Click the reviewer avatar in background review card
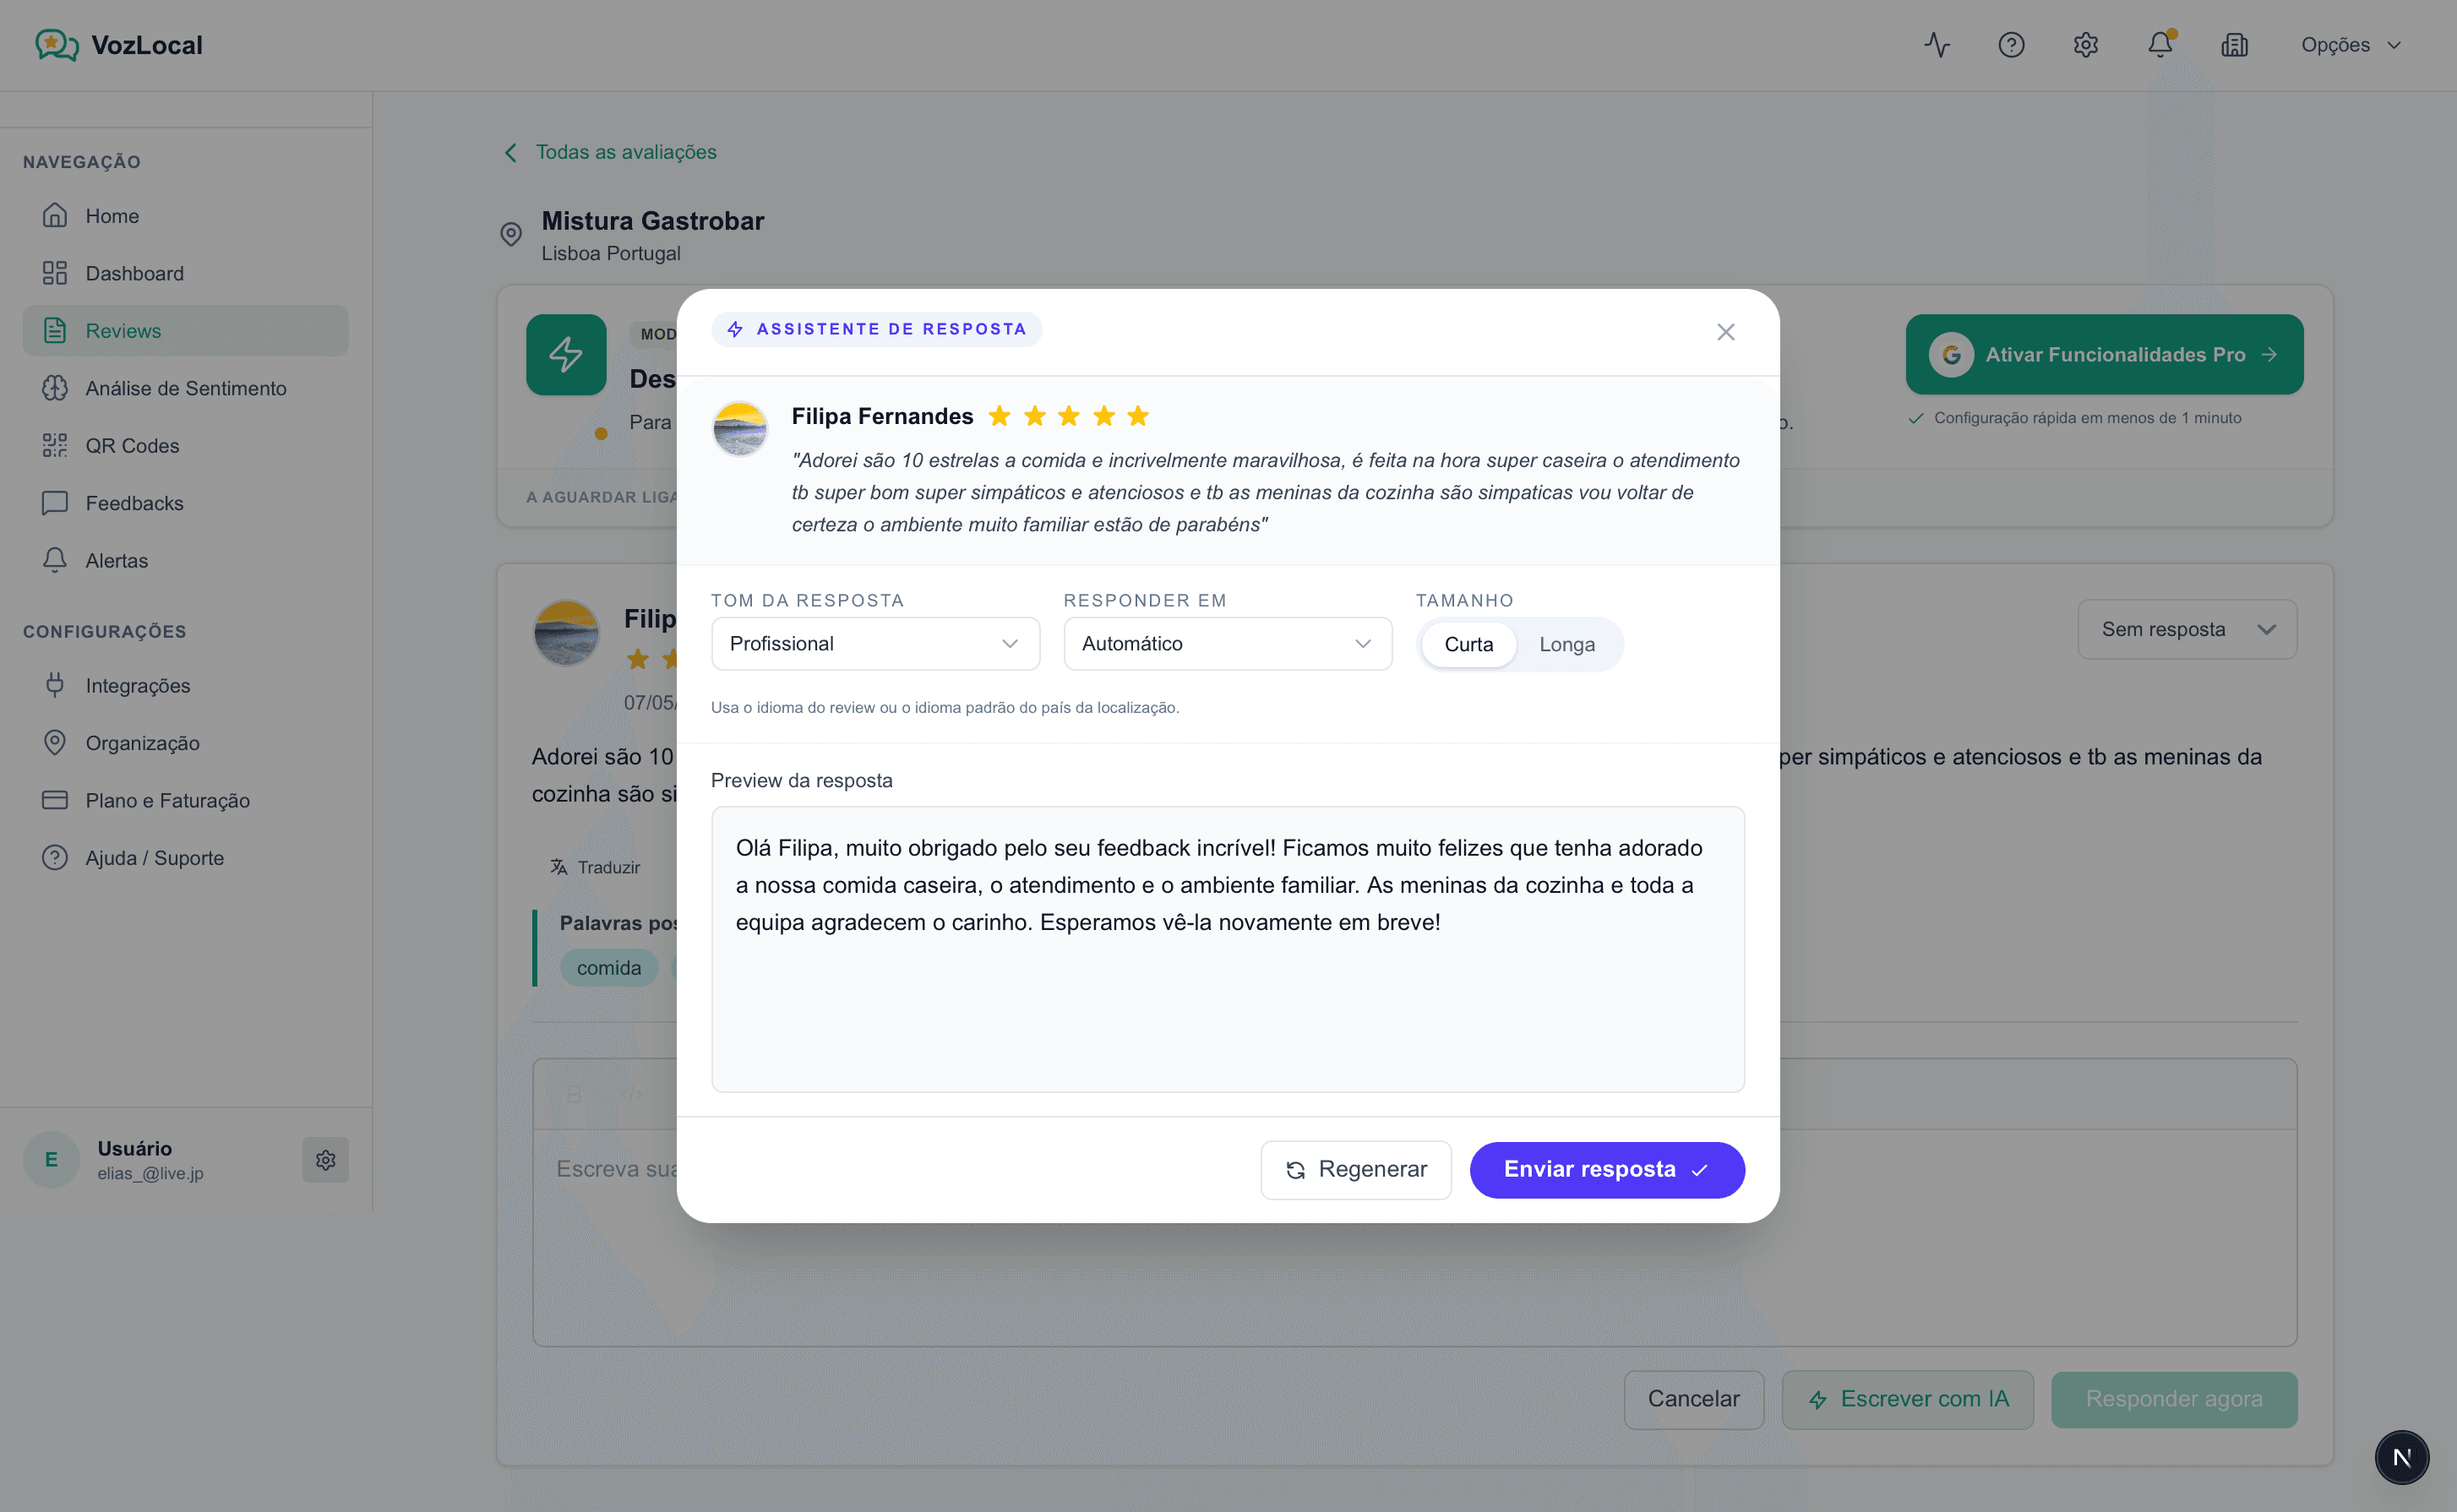 [x=566, y=633]
